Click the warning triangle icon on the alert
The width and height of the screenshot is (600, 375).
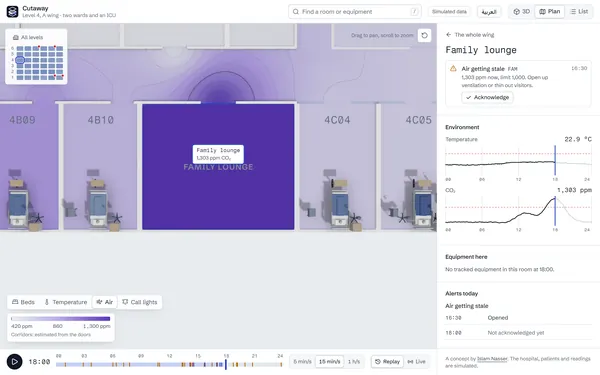click(x=453, y=68)
